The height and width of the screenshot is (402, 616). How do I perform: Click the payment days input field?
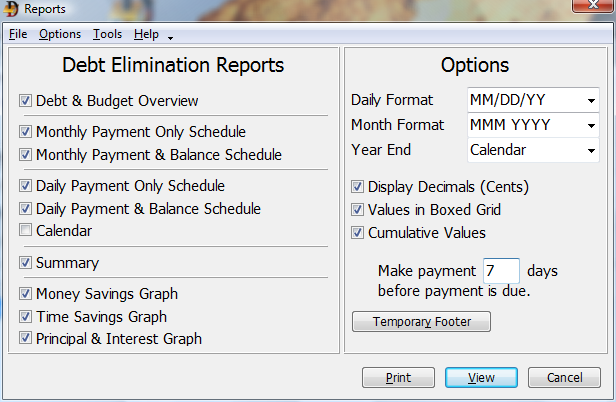coord(500,271)
